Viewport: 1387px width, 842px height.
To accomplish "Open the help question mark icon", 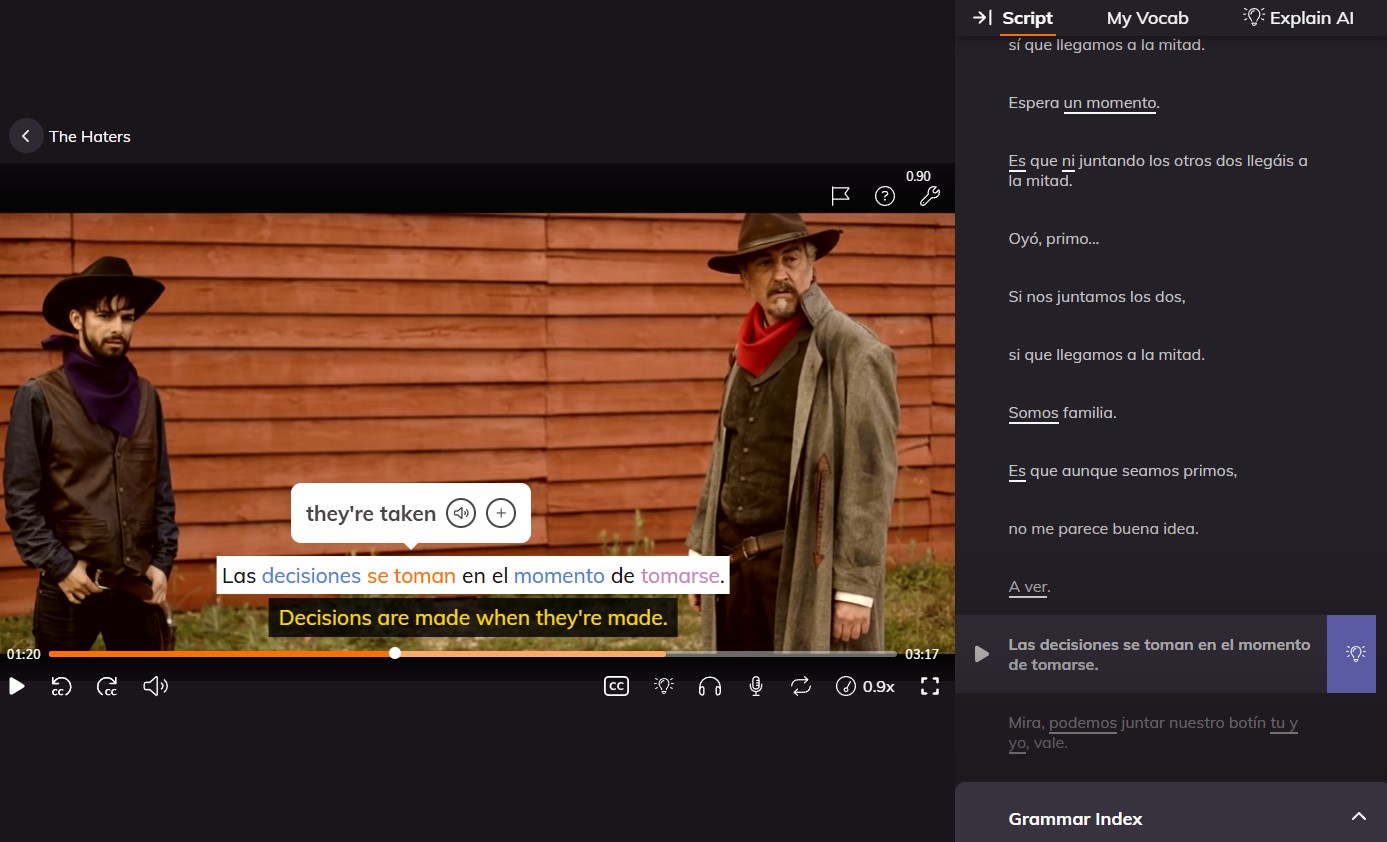I will (x=885, y=196).
